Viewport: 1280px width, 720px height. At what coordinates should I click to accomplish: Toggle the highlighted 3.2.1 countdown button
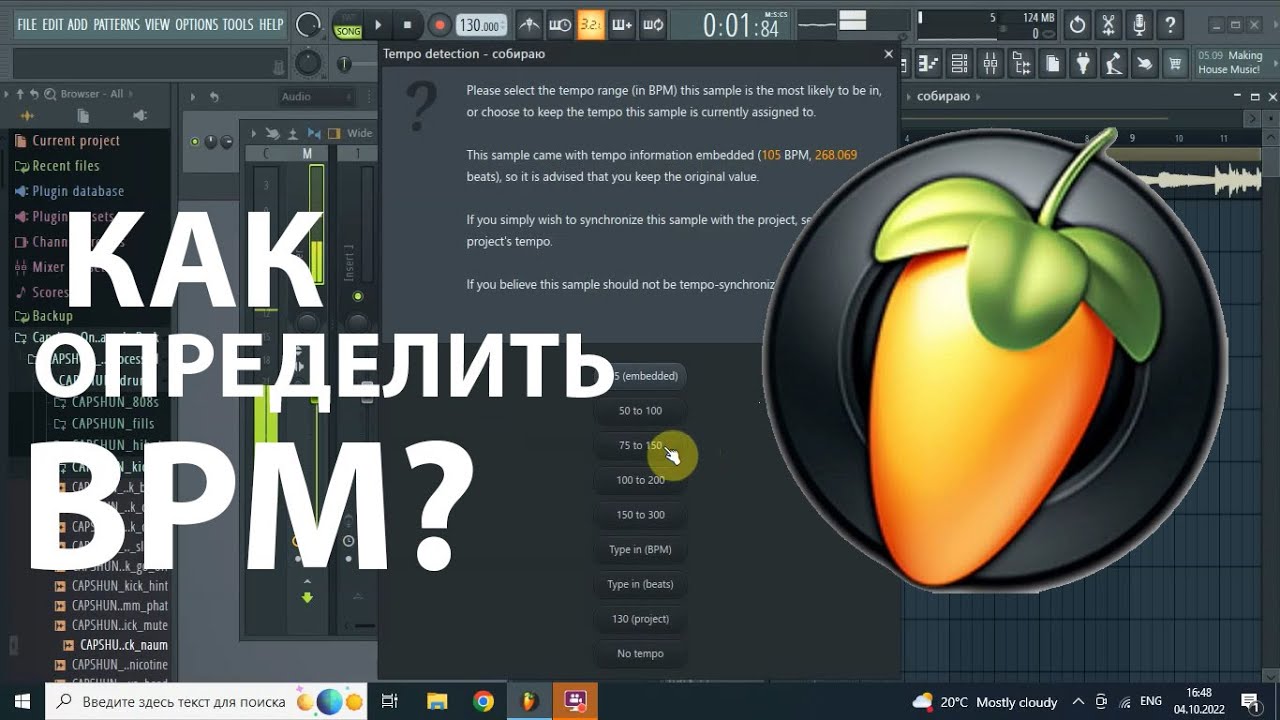pyautogui.click(x=591, y=25)
